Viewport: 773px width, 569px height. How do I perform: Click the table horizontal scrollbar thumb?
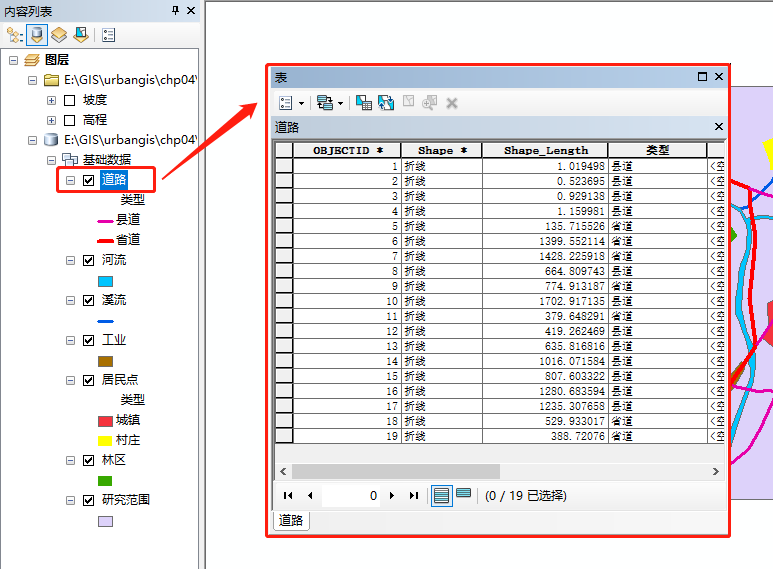(396, 471)
